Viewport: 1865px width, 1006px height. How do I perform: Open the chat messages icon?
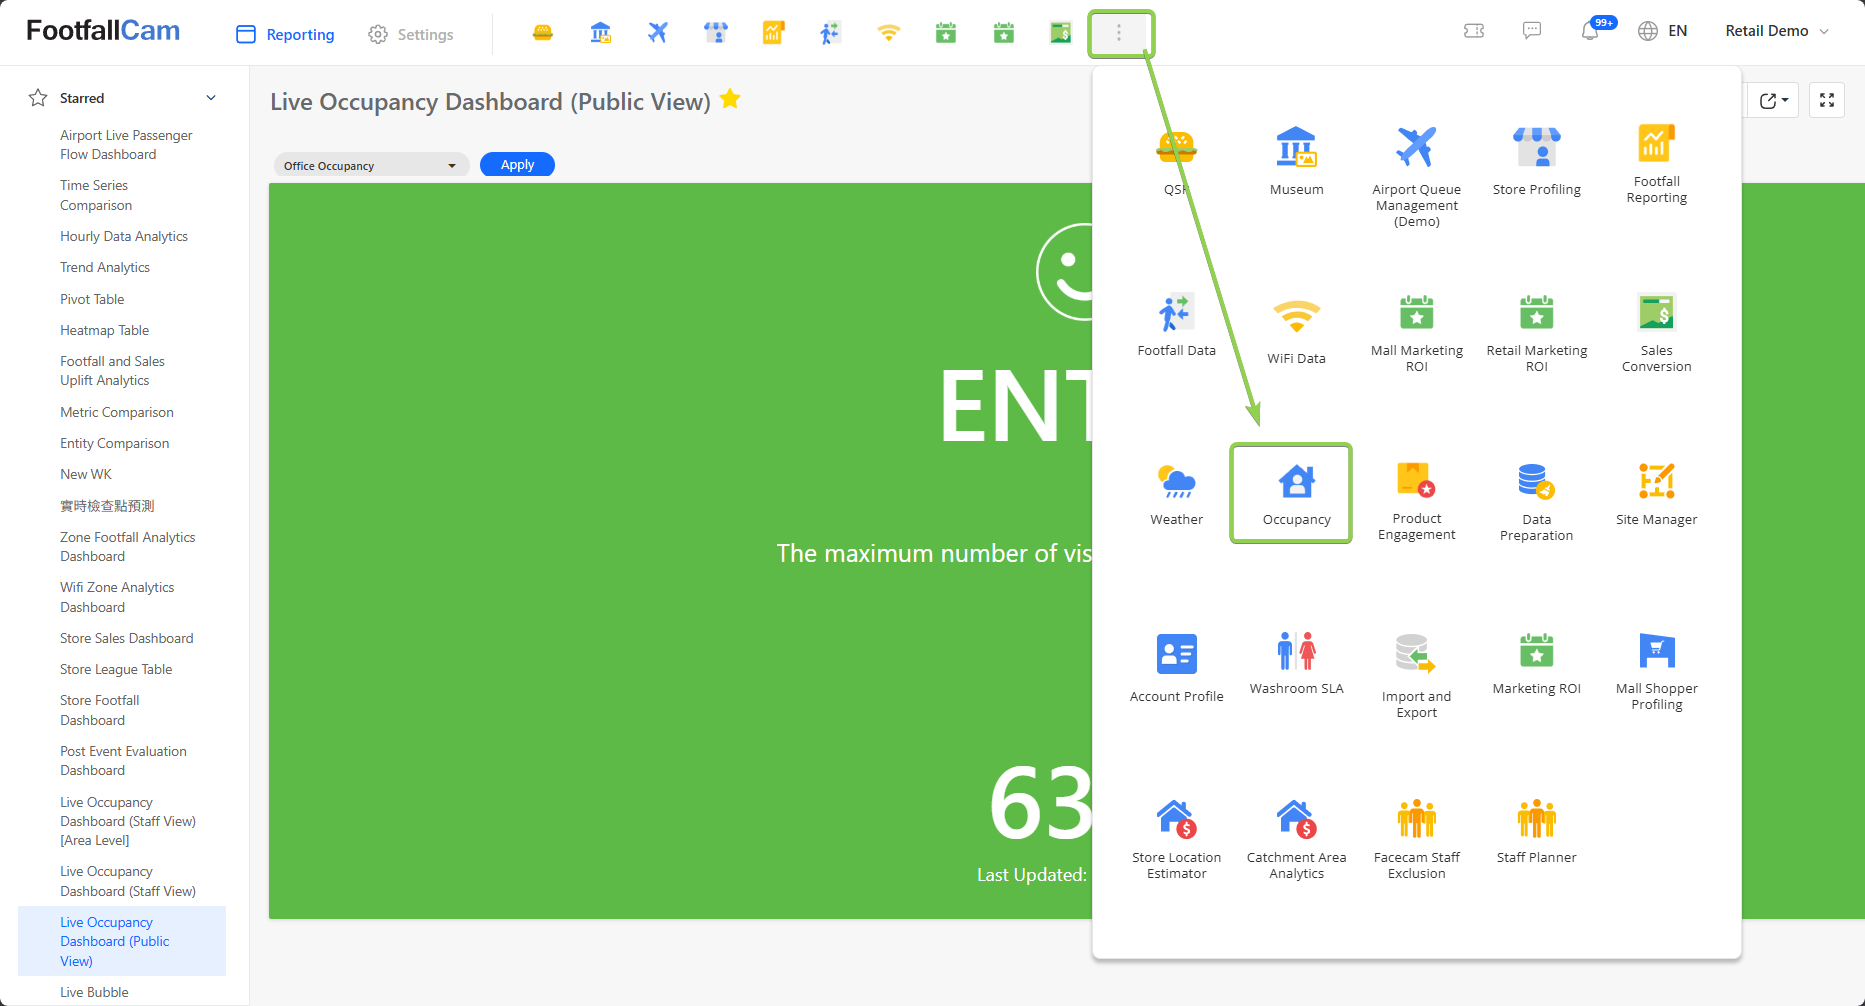pyautogui.click(x=1532, y=31)
